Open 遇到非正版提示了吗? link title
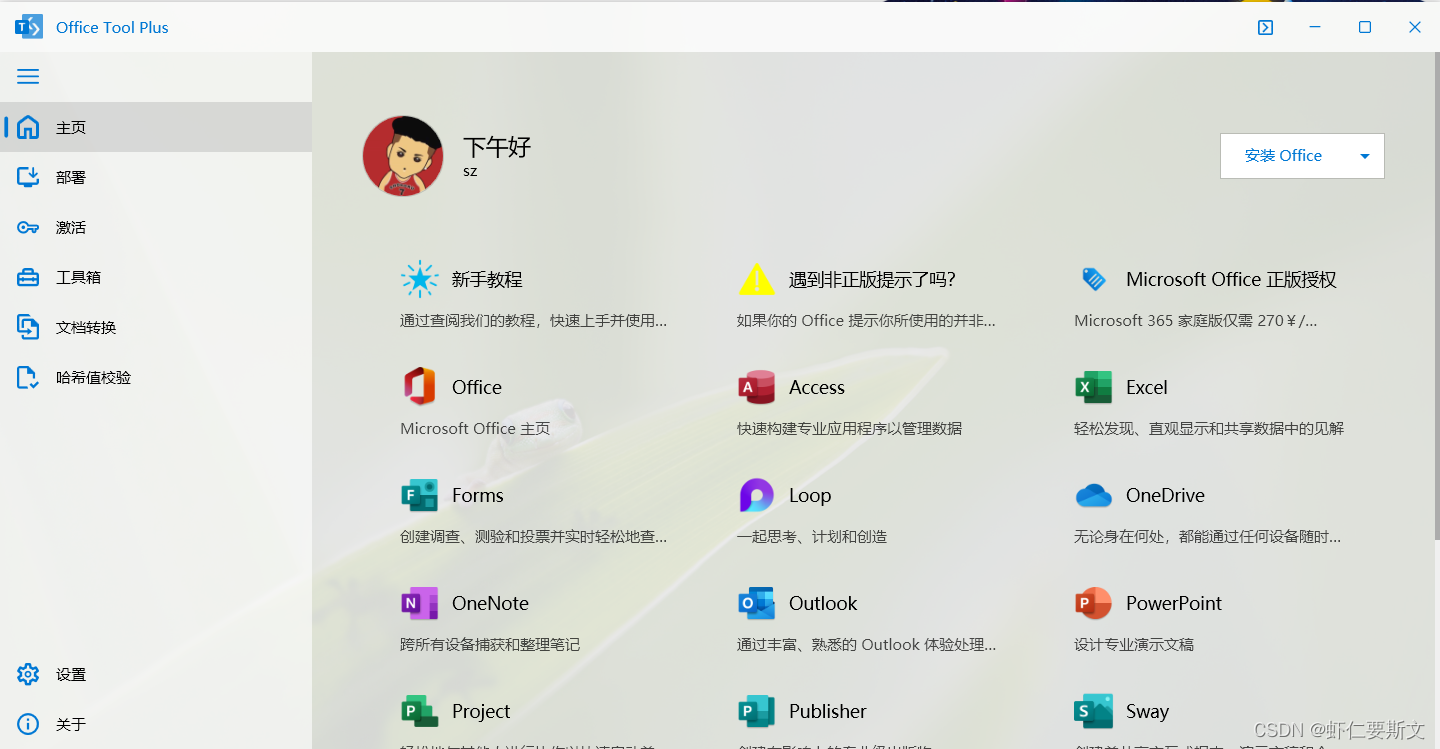The image size is (1440, 749). (872, 279)
